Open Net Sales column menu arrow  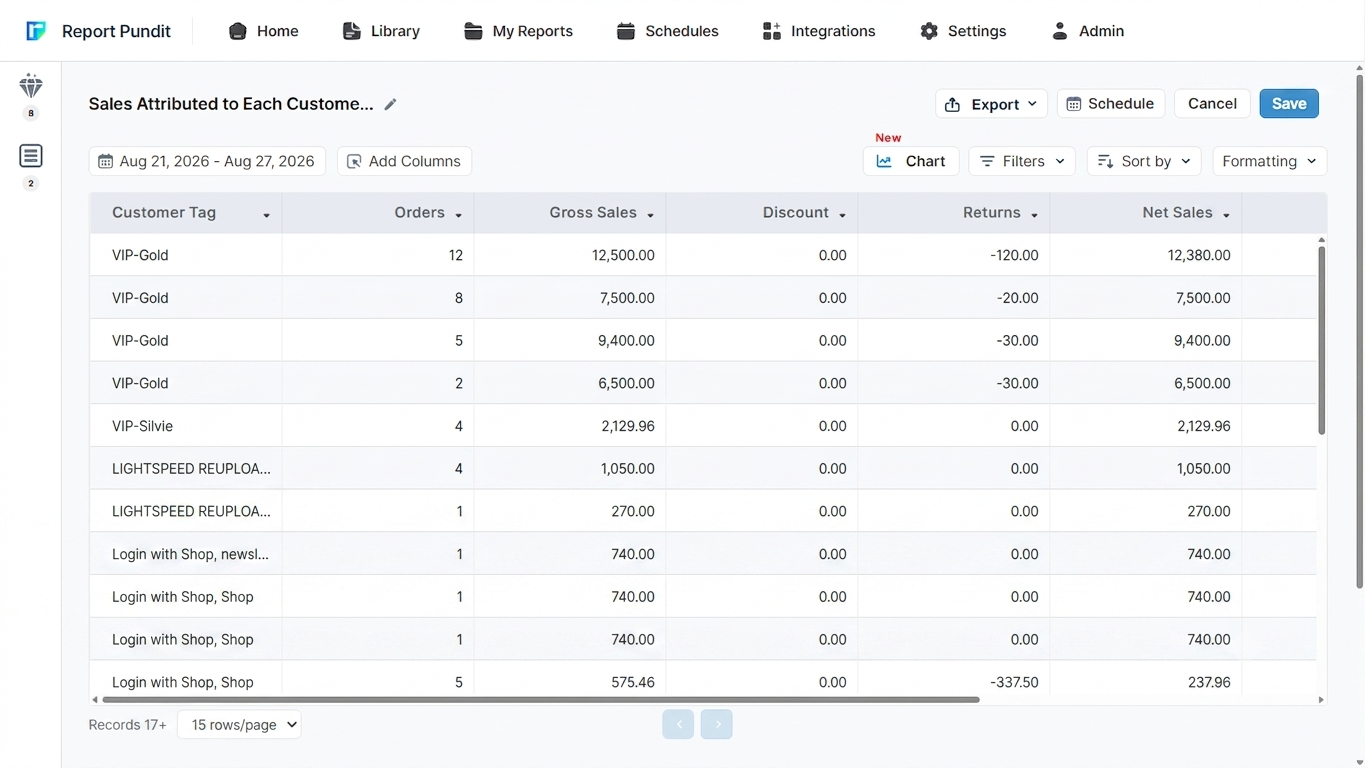[1227, 215]
